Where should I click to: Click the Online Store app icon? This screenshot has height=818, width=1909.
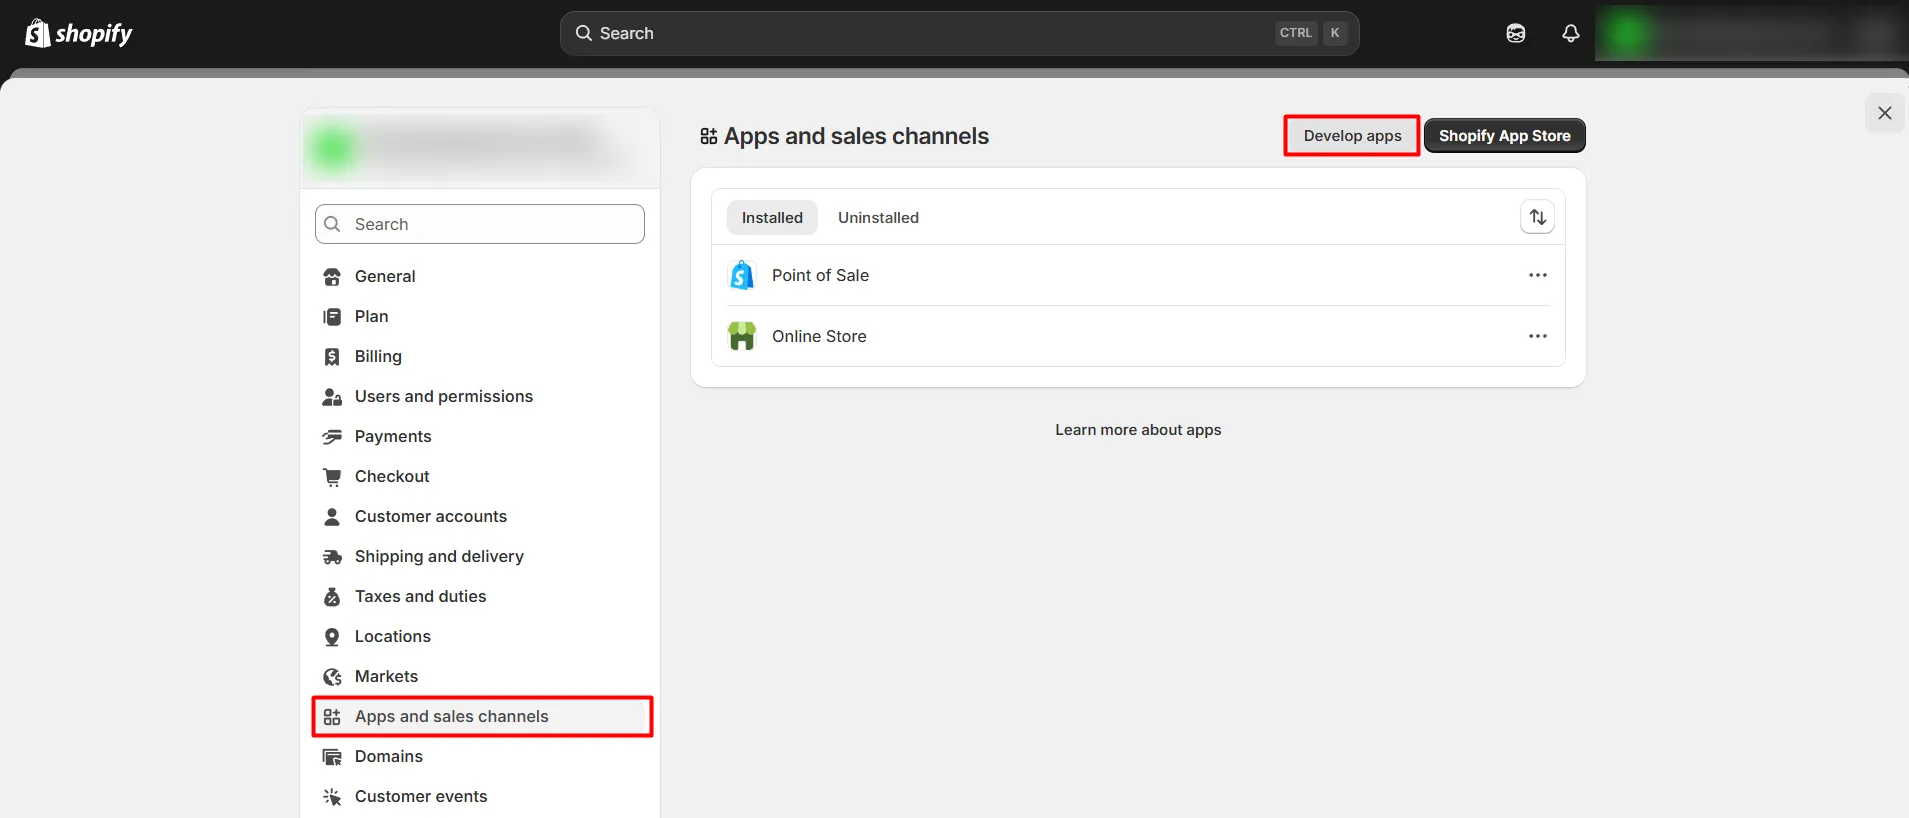[x=742, y=336]
